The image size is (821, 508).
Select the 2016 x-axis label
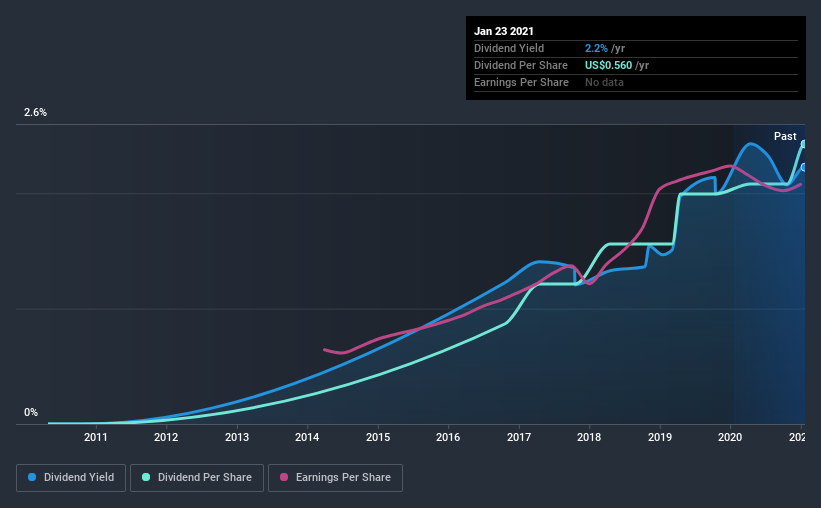[x=448, y=437]
